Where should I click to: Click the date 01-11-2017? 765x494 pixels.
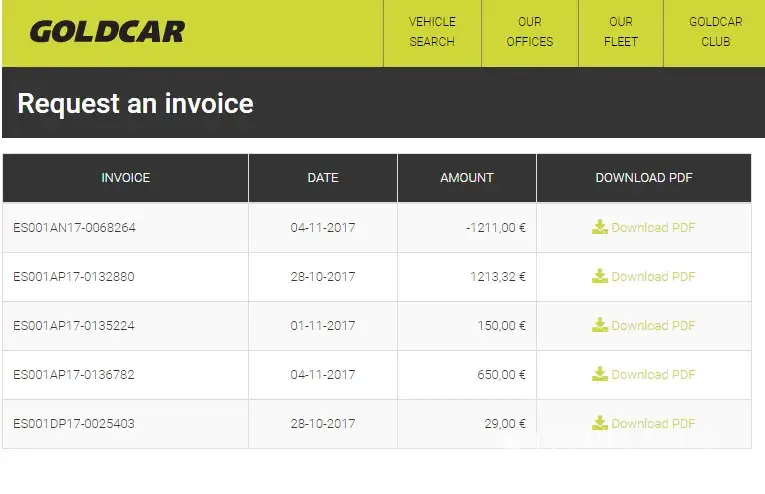point(322,325)
